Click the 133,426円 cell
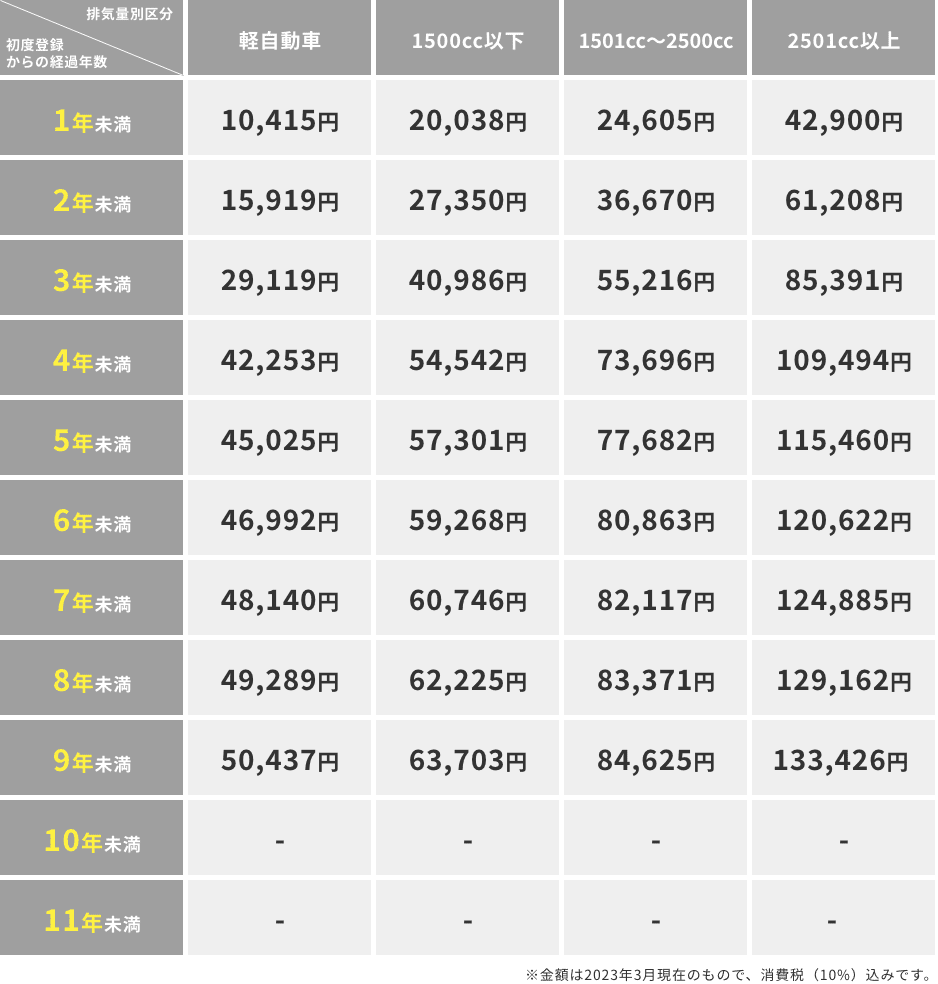Screen dimensions: 938x984 pos(844,761)
